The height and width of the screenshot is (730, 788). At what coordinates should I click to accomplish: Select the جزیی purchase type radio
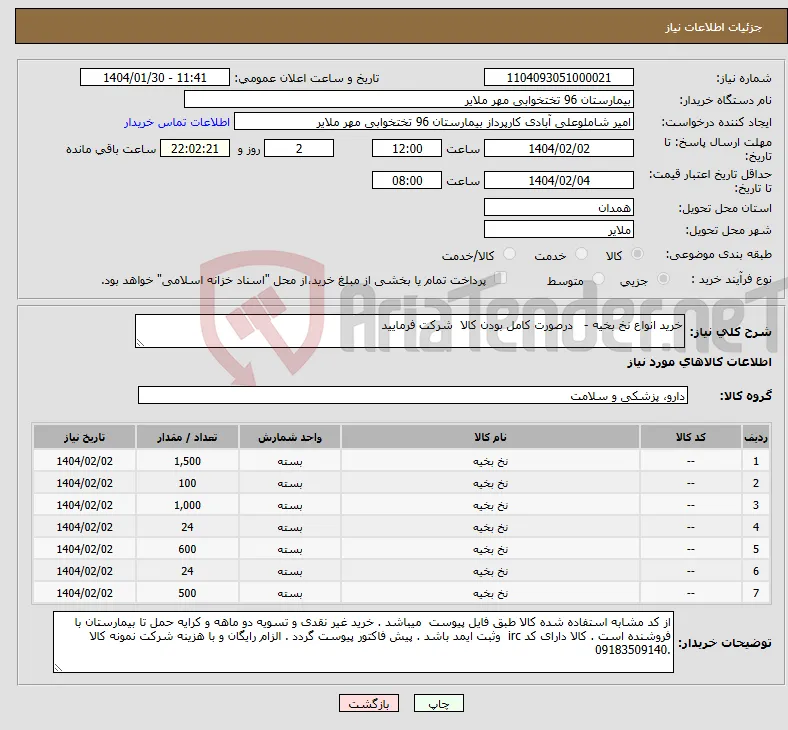tap(663, 279)
